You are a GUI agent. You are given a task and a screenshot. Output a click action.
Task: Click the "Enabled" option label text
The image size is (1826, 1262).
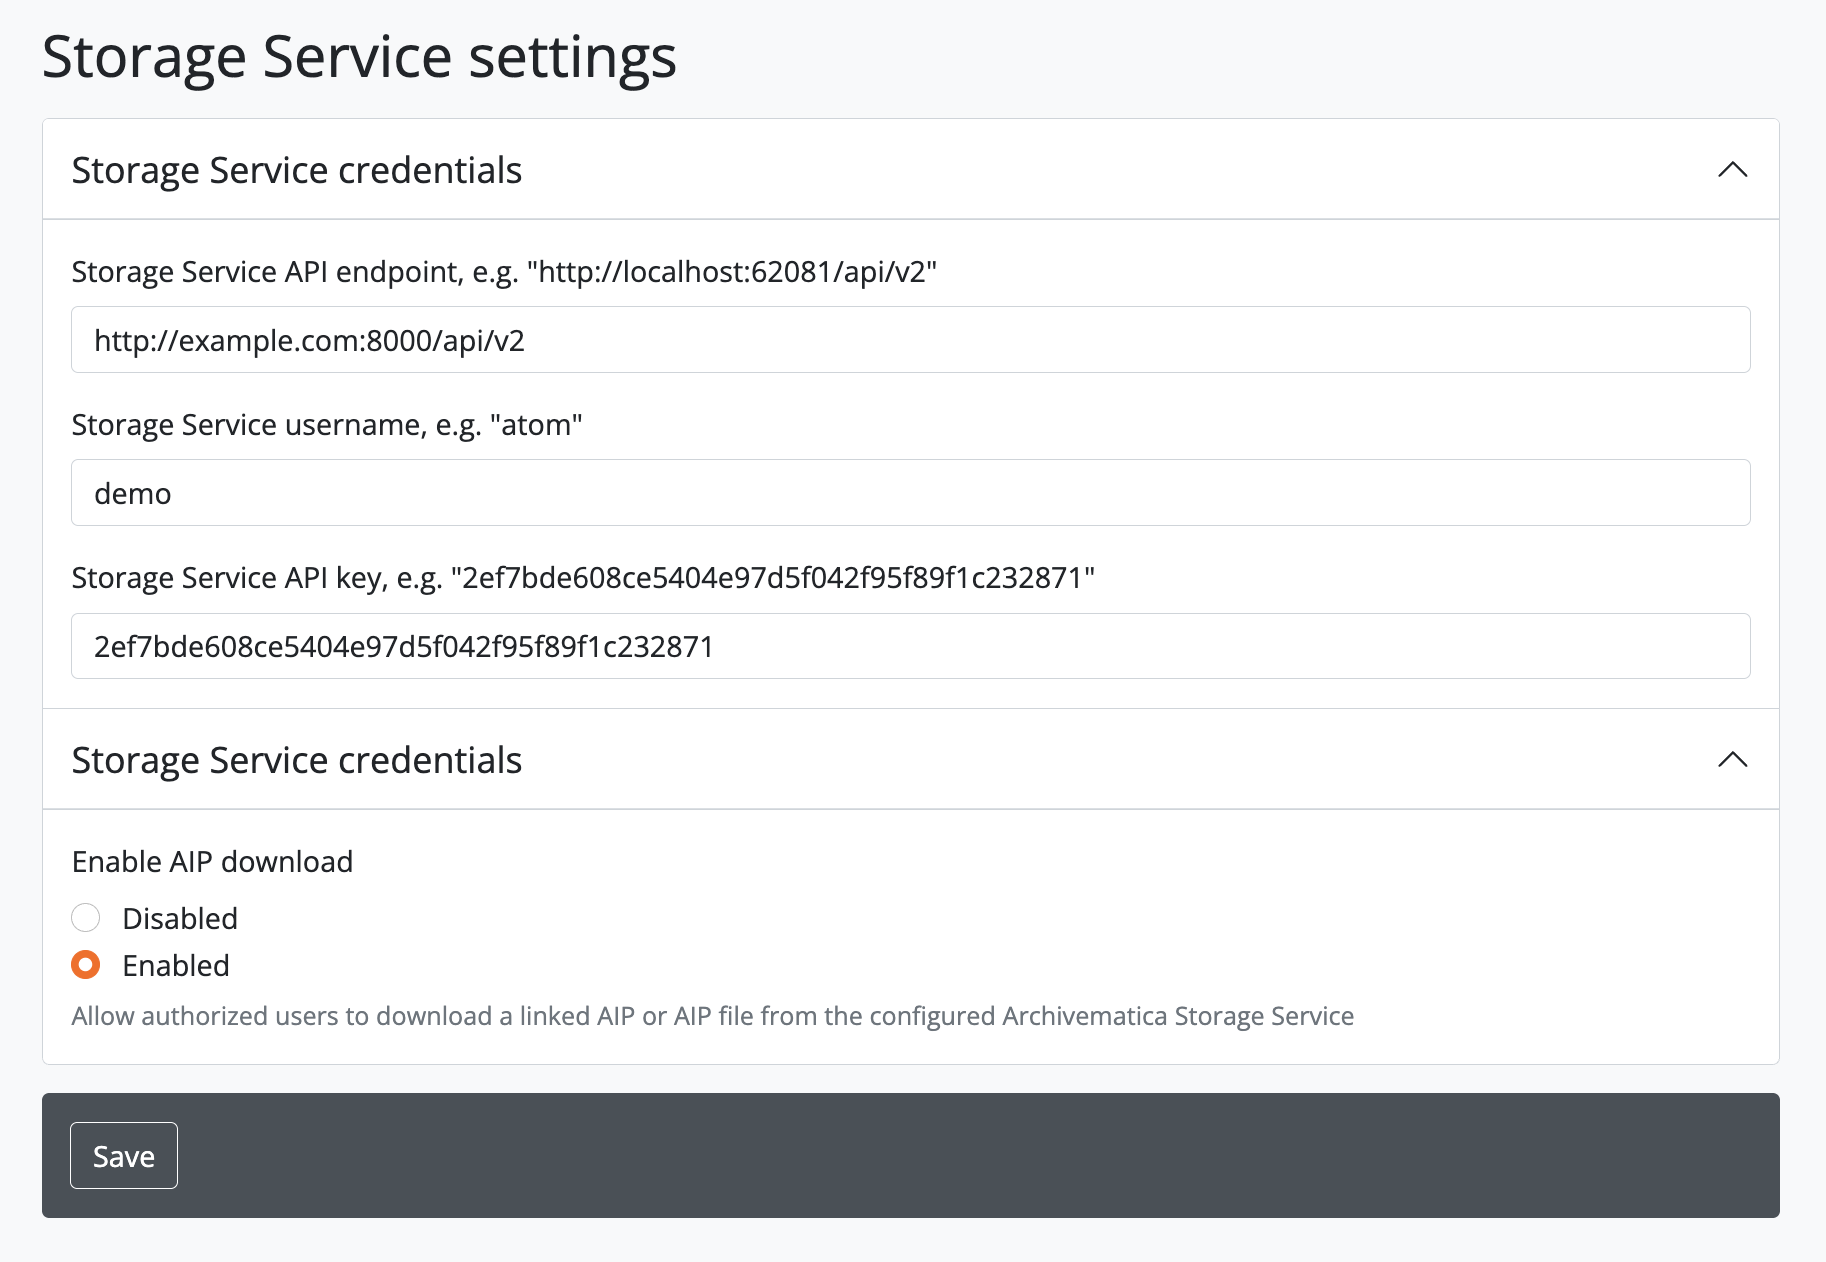(176, 965)
